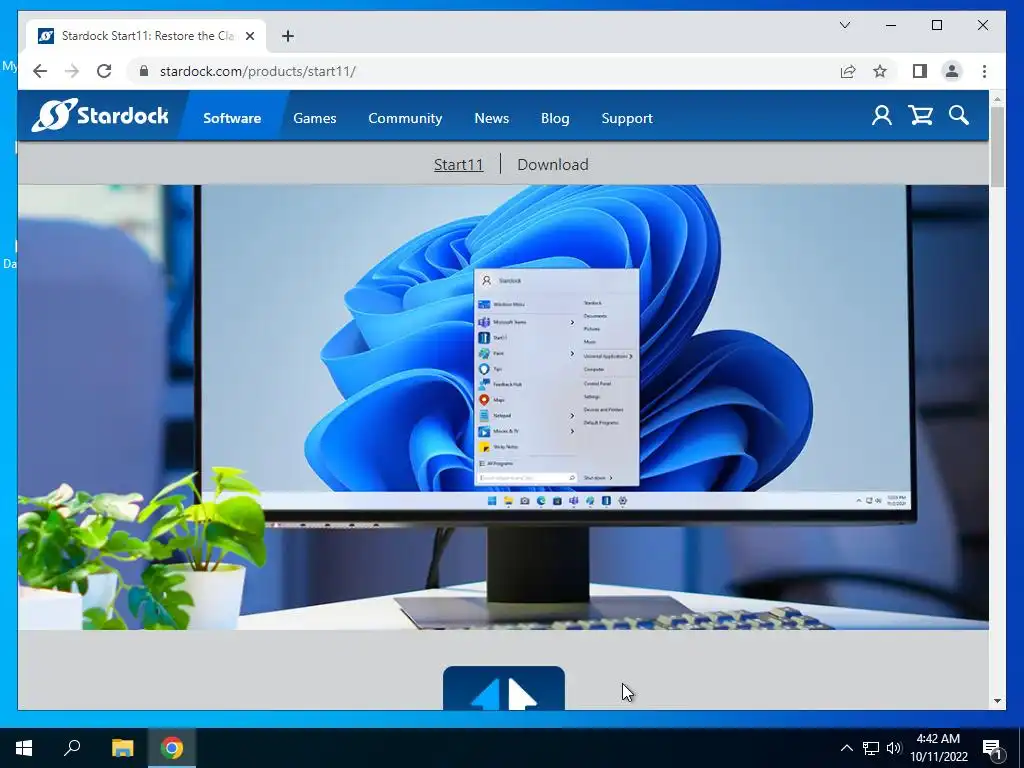
Task: Open a new browser tab
Action: point(288,36)
